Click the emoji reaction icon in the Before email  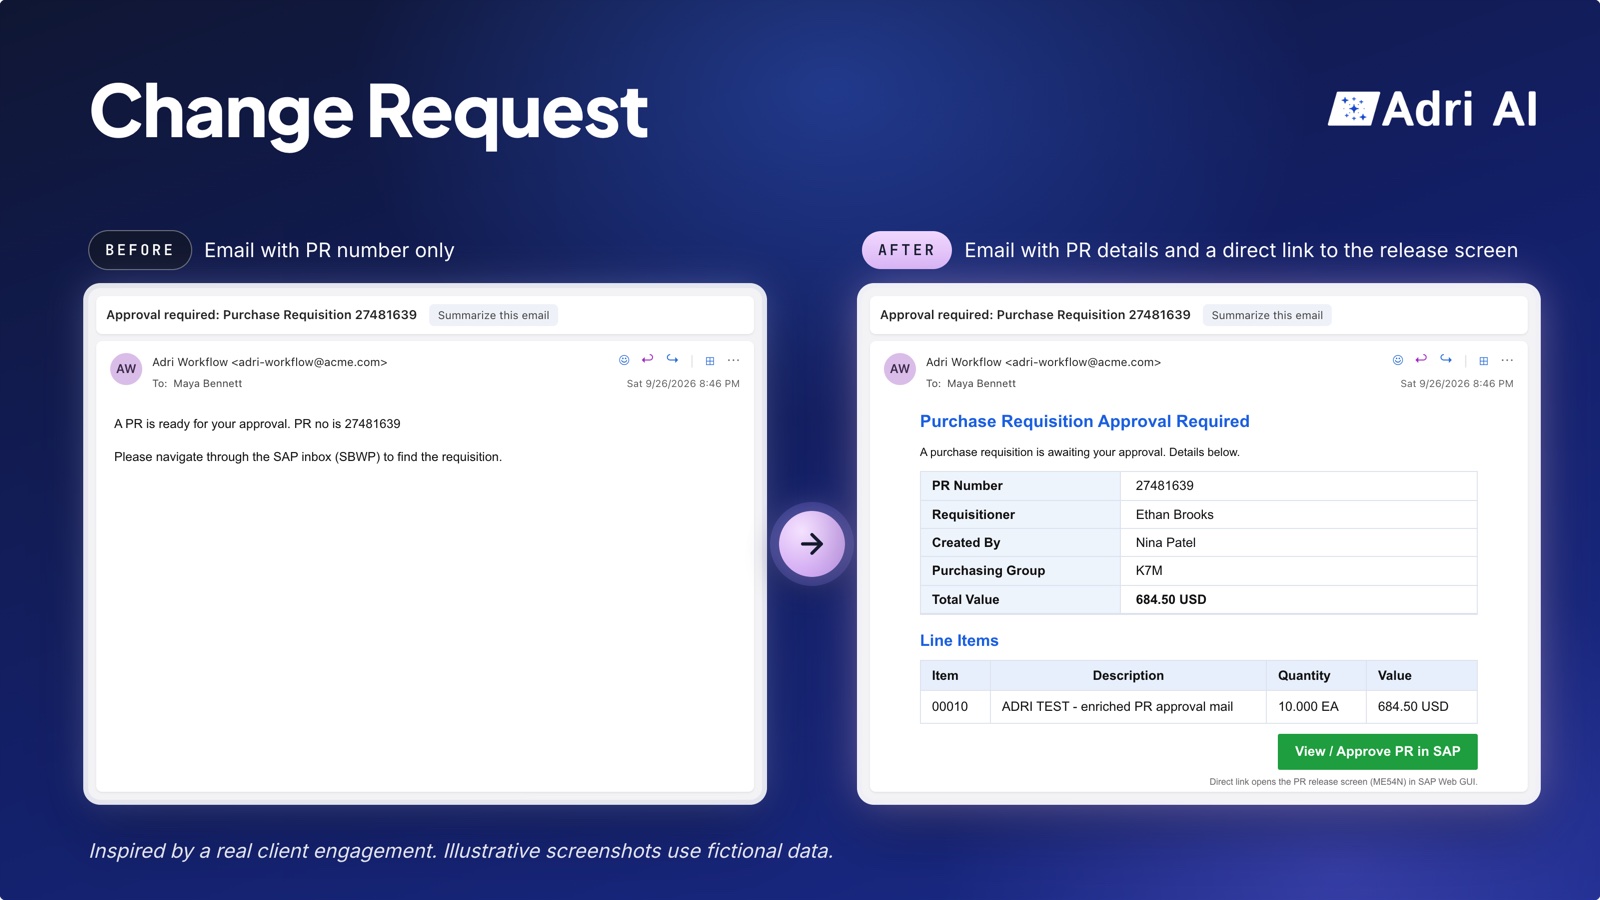[624, 360]
